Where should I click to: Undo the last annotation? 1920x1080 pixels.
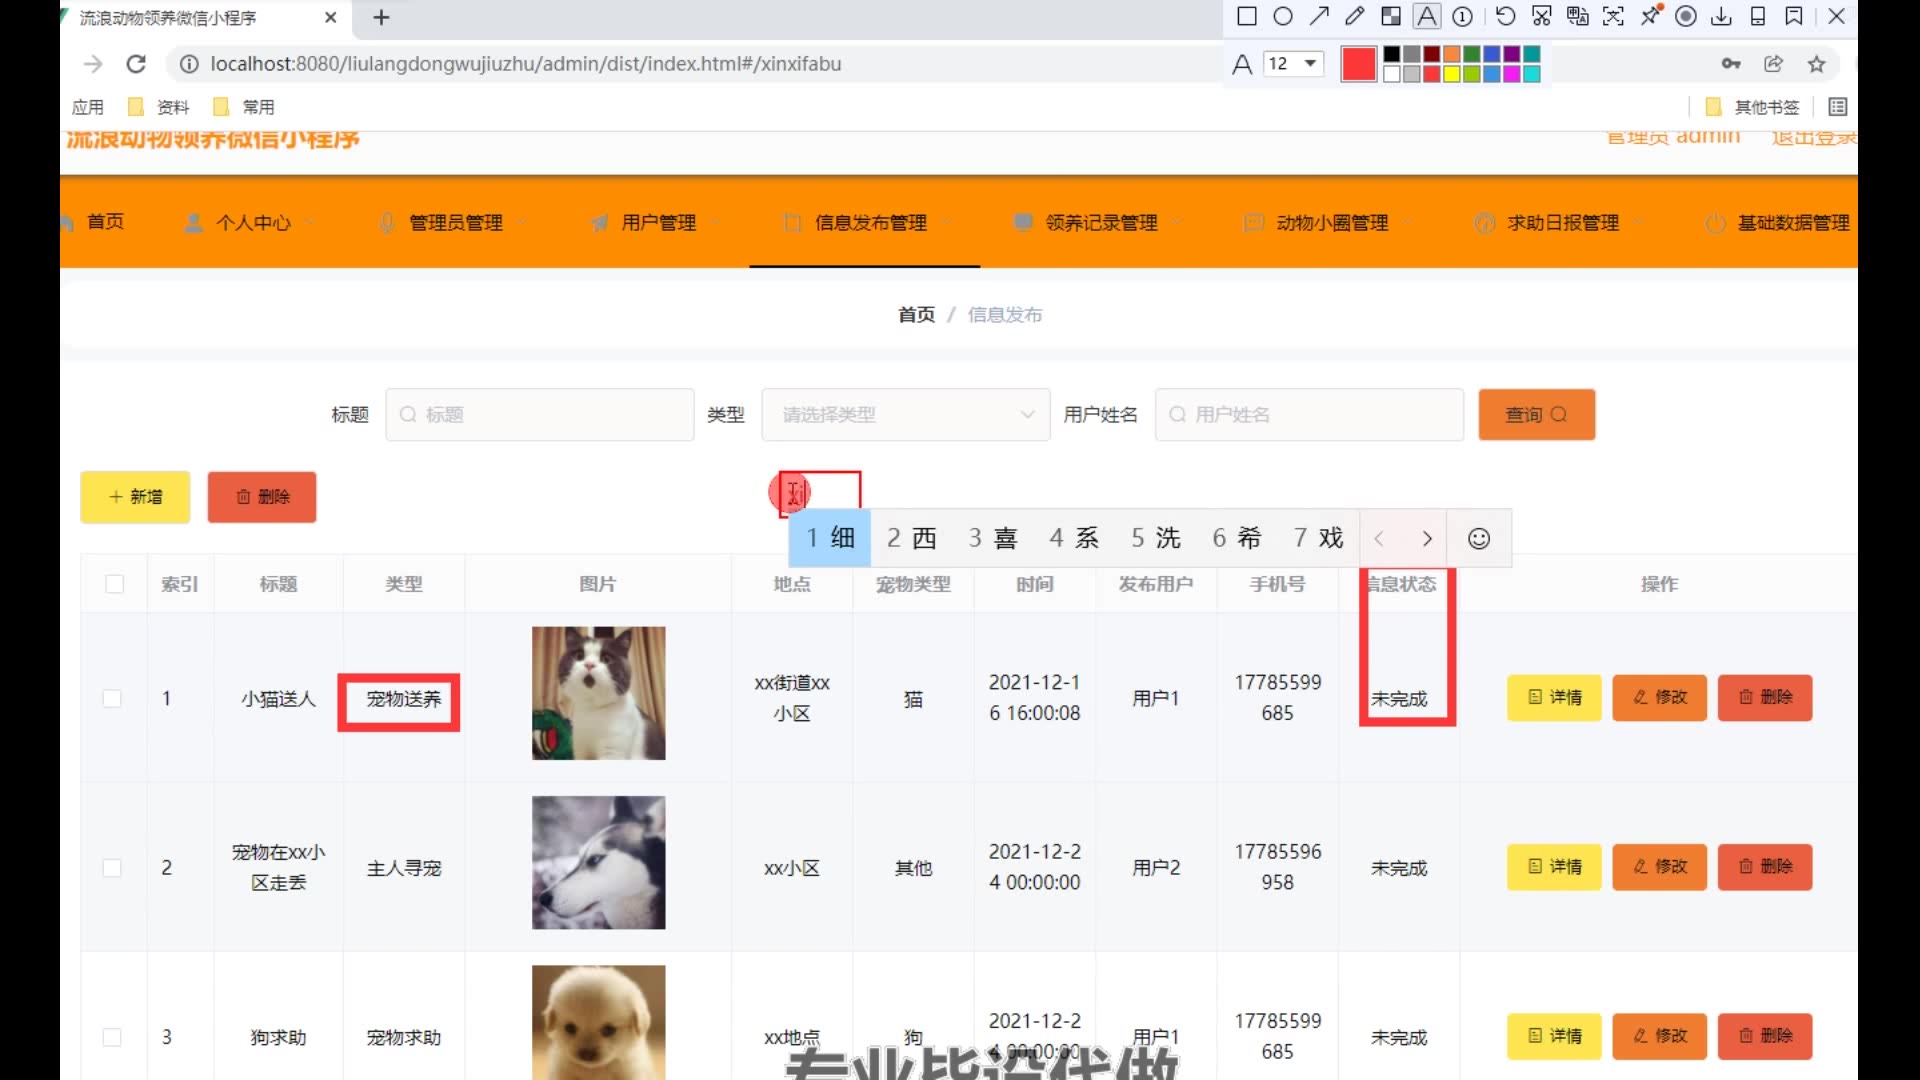pyautogui.click(x=1505, y=16)
